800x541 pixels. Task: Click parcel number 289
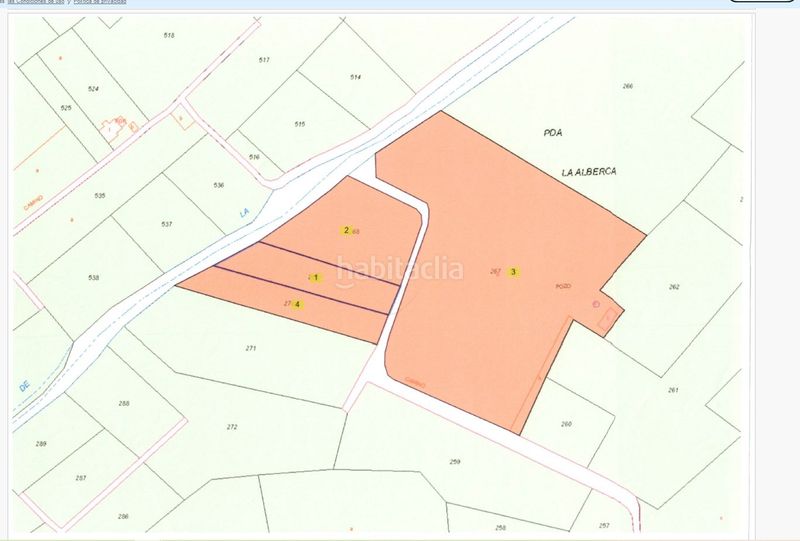[41, 444]
